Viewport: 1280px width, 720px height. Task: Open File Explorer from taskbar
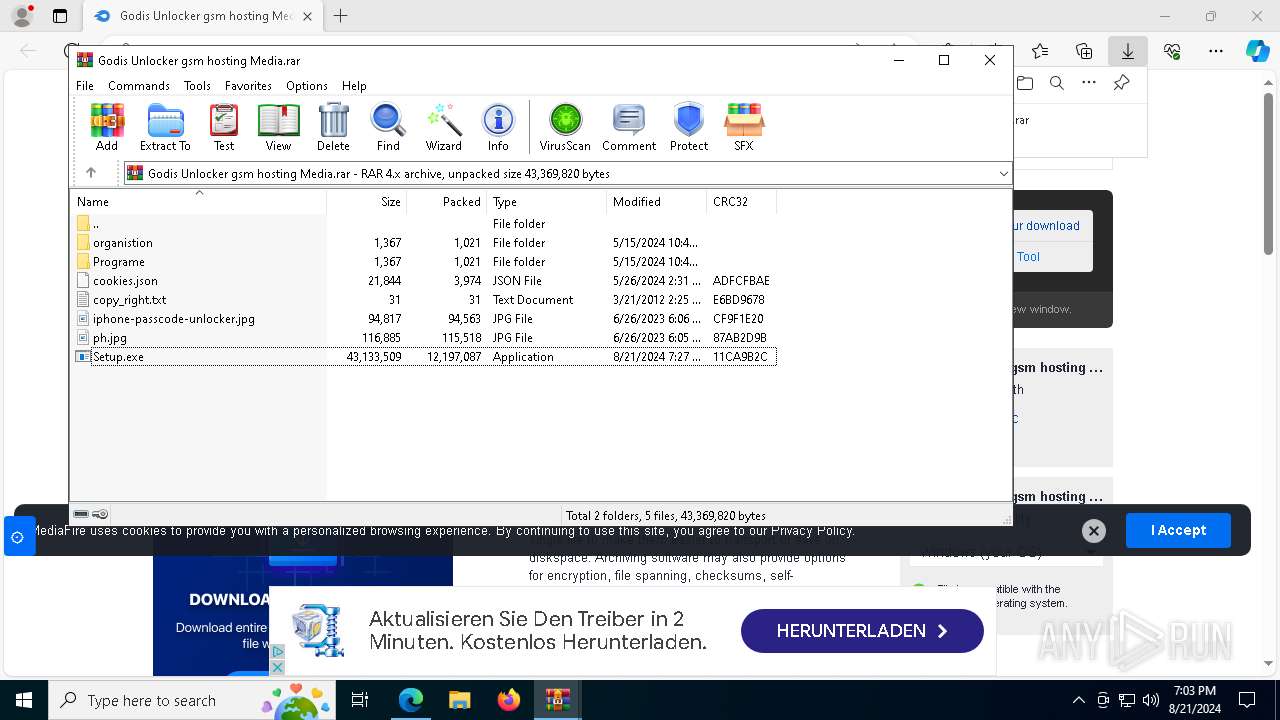pos(460,700)
